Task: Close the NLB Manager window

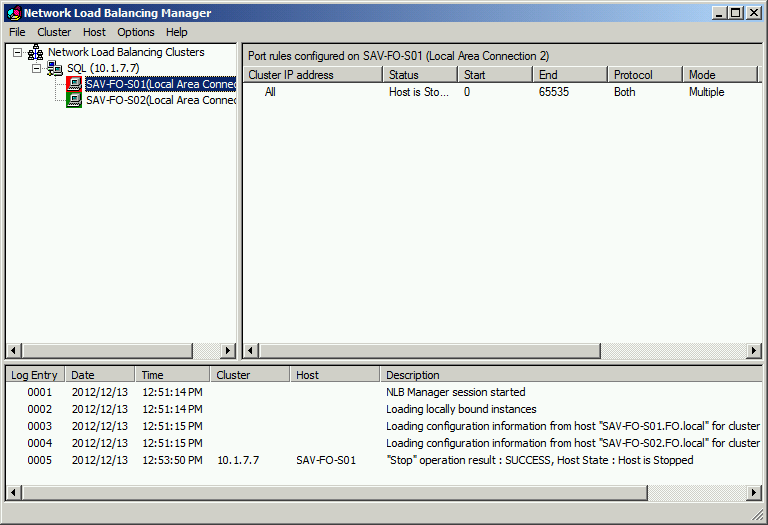Action: pyautogui.click(x=754, y=13)
